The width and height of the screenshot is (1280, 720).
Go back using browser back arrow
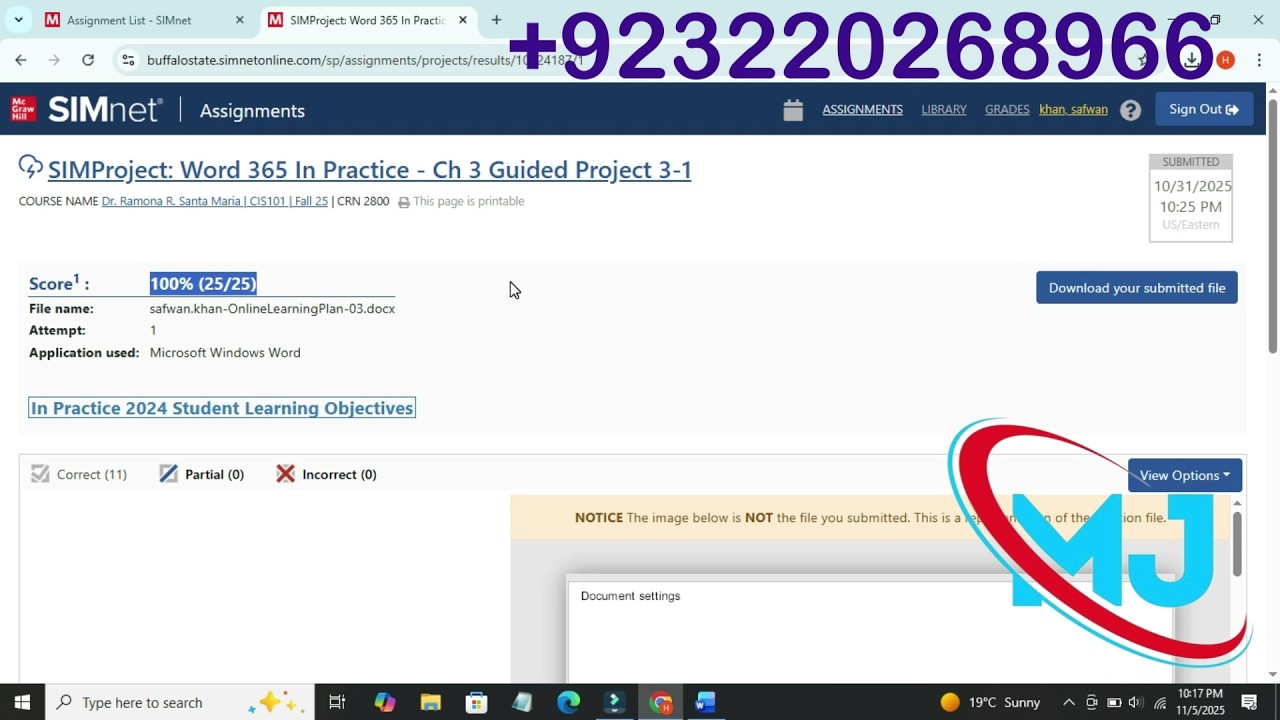tap(21, 60)
